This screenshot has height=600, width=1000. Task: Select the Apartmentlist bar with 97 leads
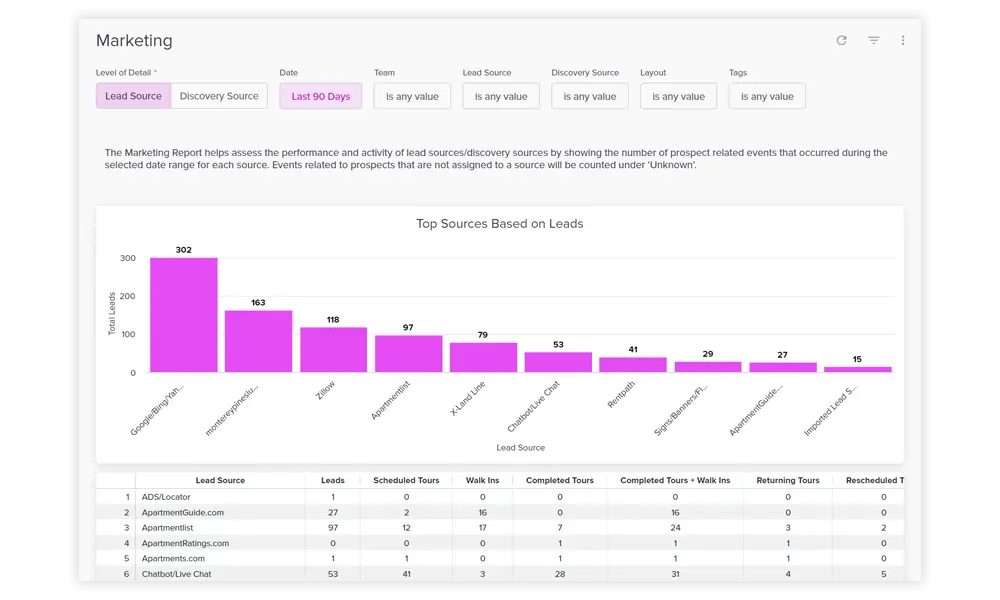point(408,354)
